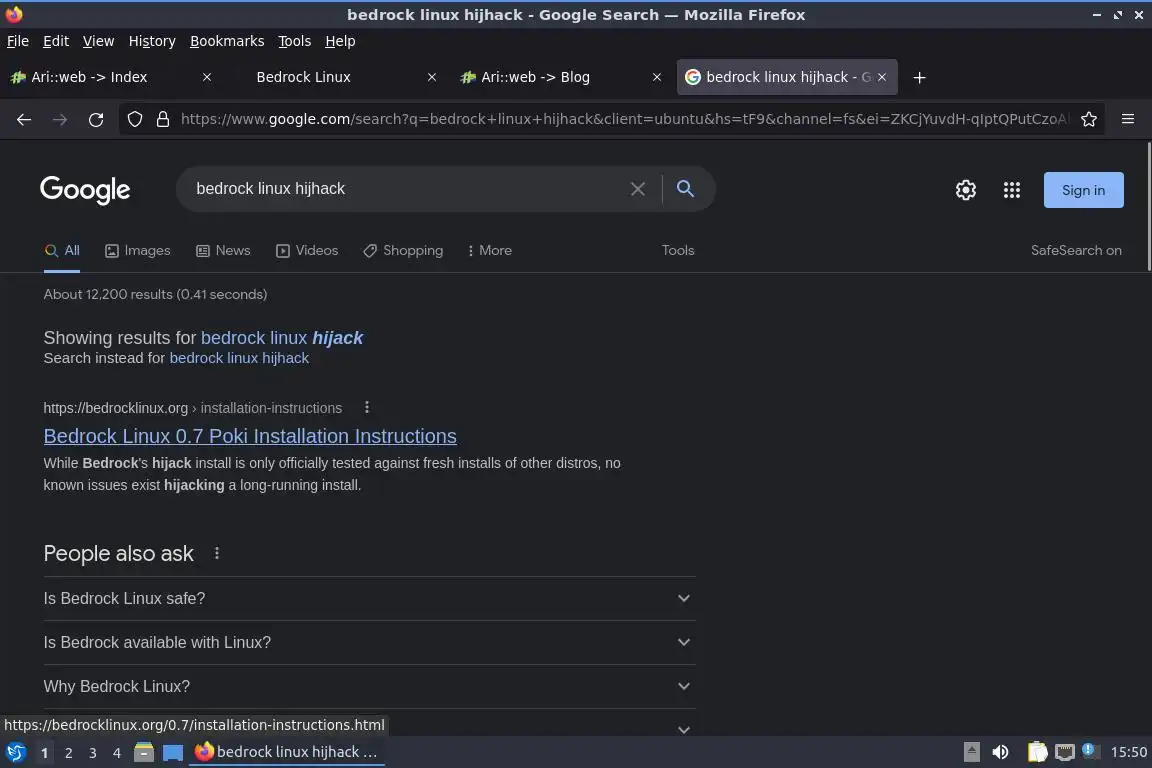Switch to the Ari::web -> Blog tab
The image size is (1152, 768).
(558, 77)
